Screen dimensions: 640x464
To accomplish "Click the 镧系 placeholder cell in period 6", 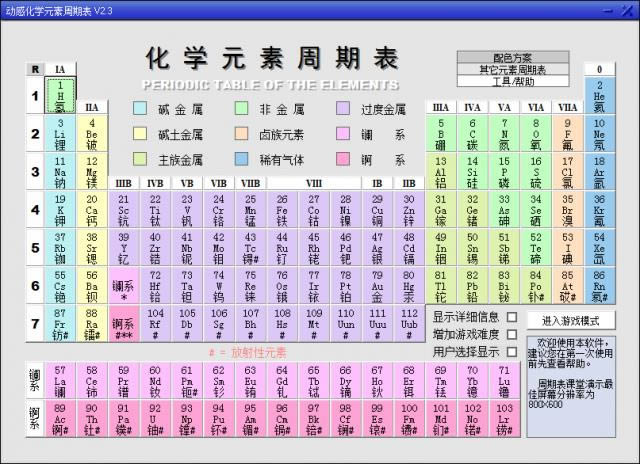I will pos(123,286).
